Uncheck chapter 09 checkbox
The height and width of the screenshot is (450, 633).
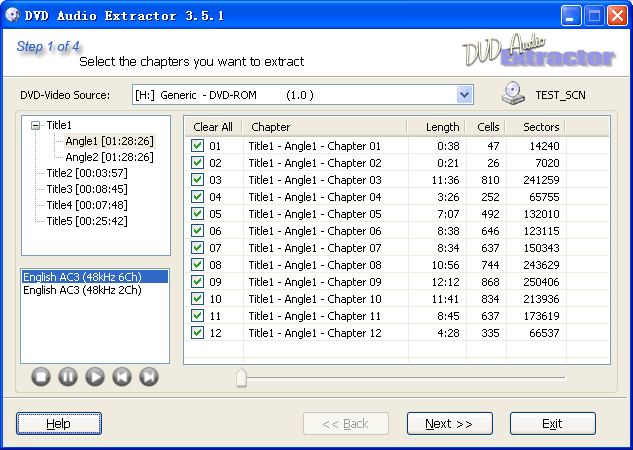[197, 282]
